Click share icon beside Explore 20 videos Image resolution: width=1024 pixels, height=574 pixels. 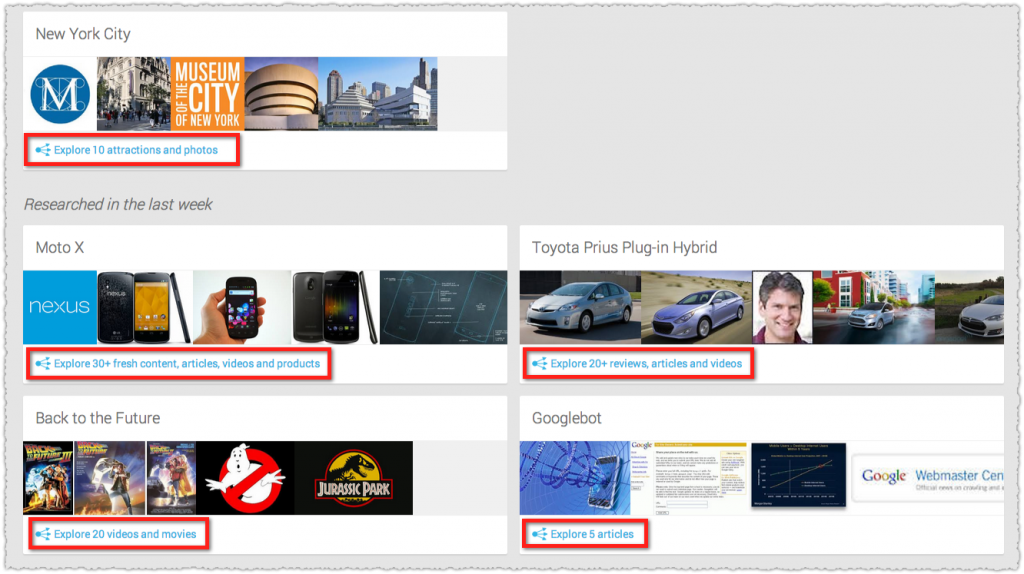point(42,534)
